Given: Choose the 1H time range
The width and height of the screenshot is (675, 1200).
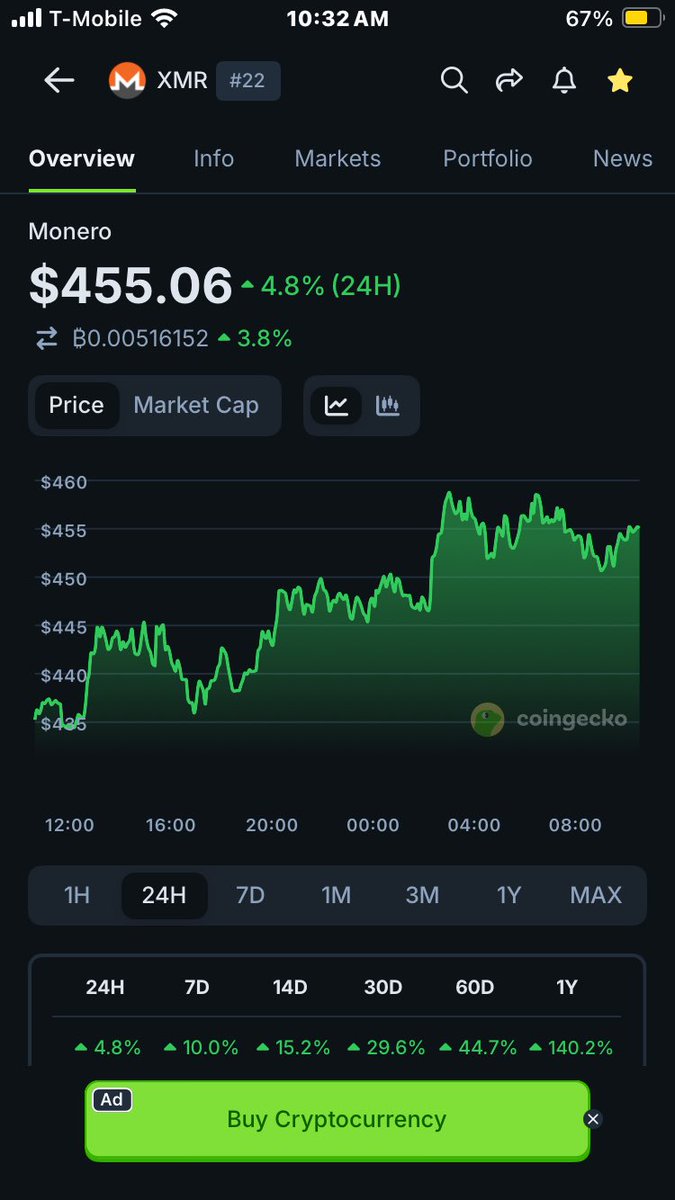Looking at the screenshot, I should (77, 895).
